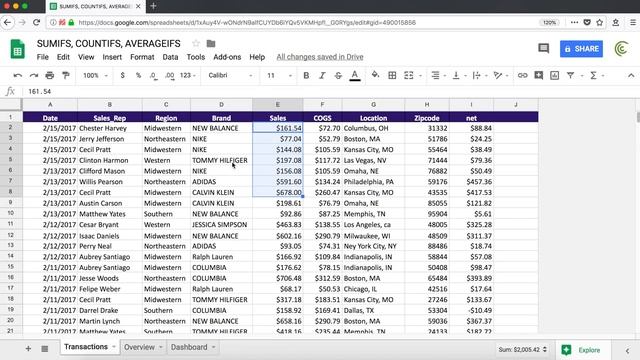Click cell containing $591.60

278,182
